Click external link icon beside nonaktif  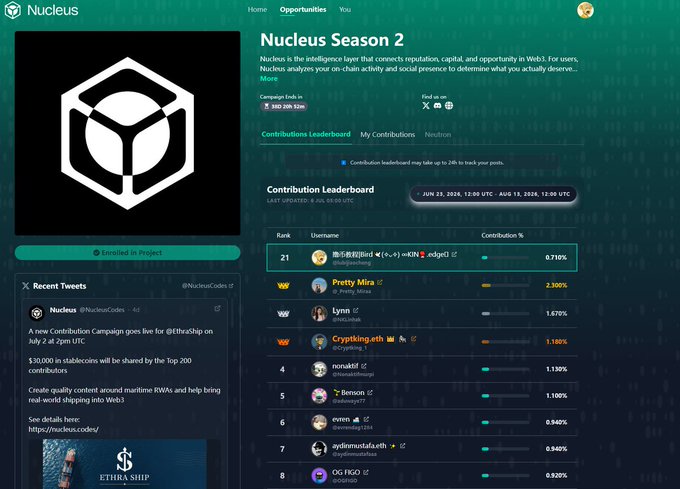tap(364, 366)
